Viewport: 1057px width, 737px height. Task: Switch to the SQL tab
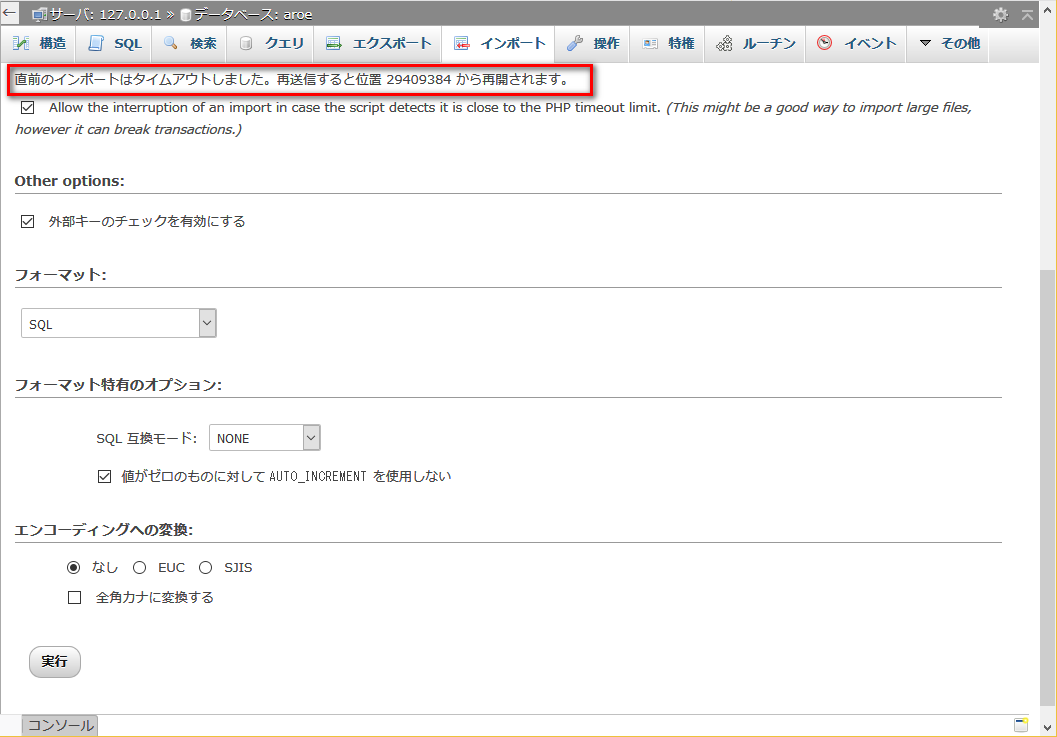(115, 44)
